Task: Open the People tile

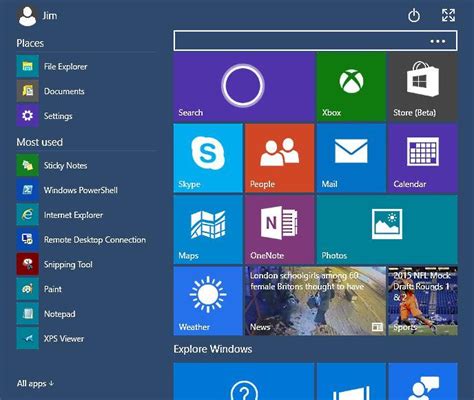Action: pyautogui.click(x=280, y=158)
